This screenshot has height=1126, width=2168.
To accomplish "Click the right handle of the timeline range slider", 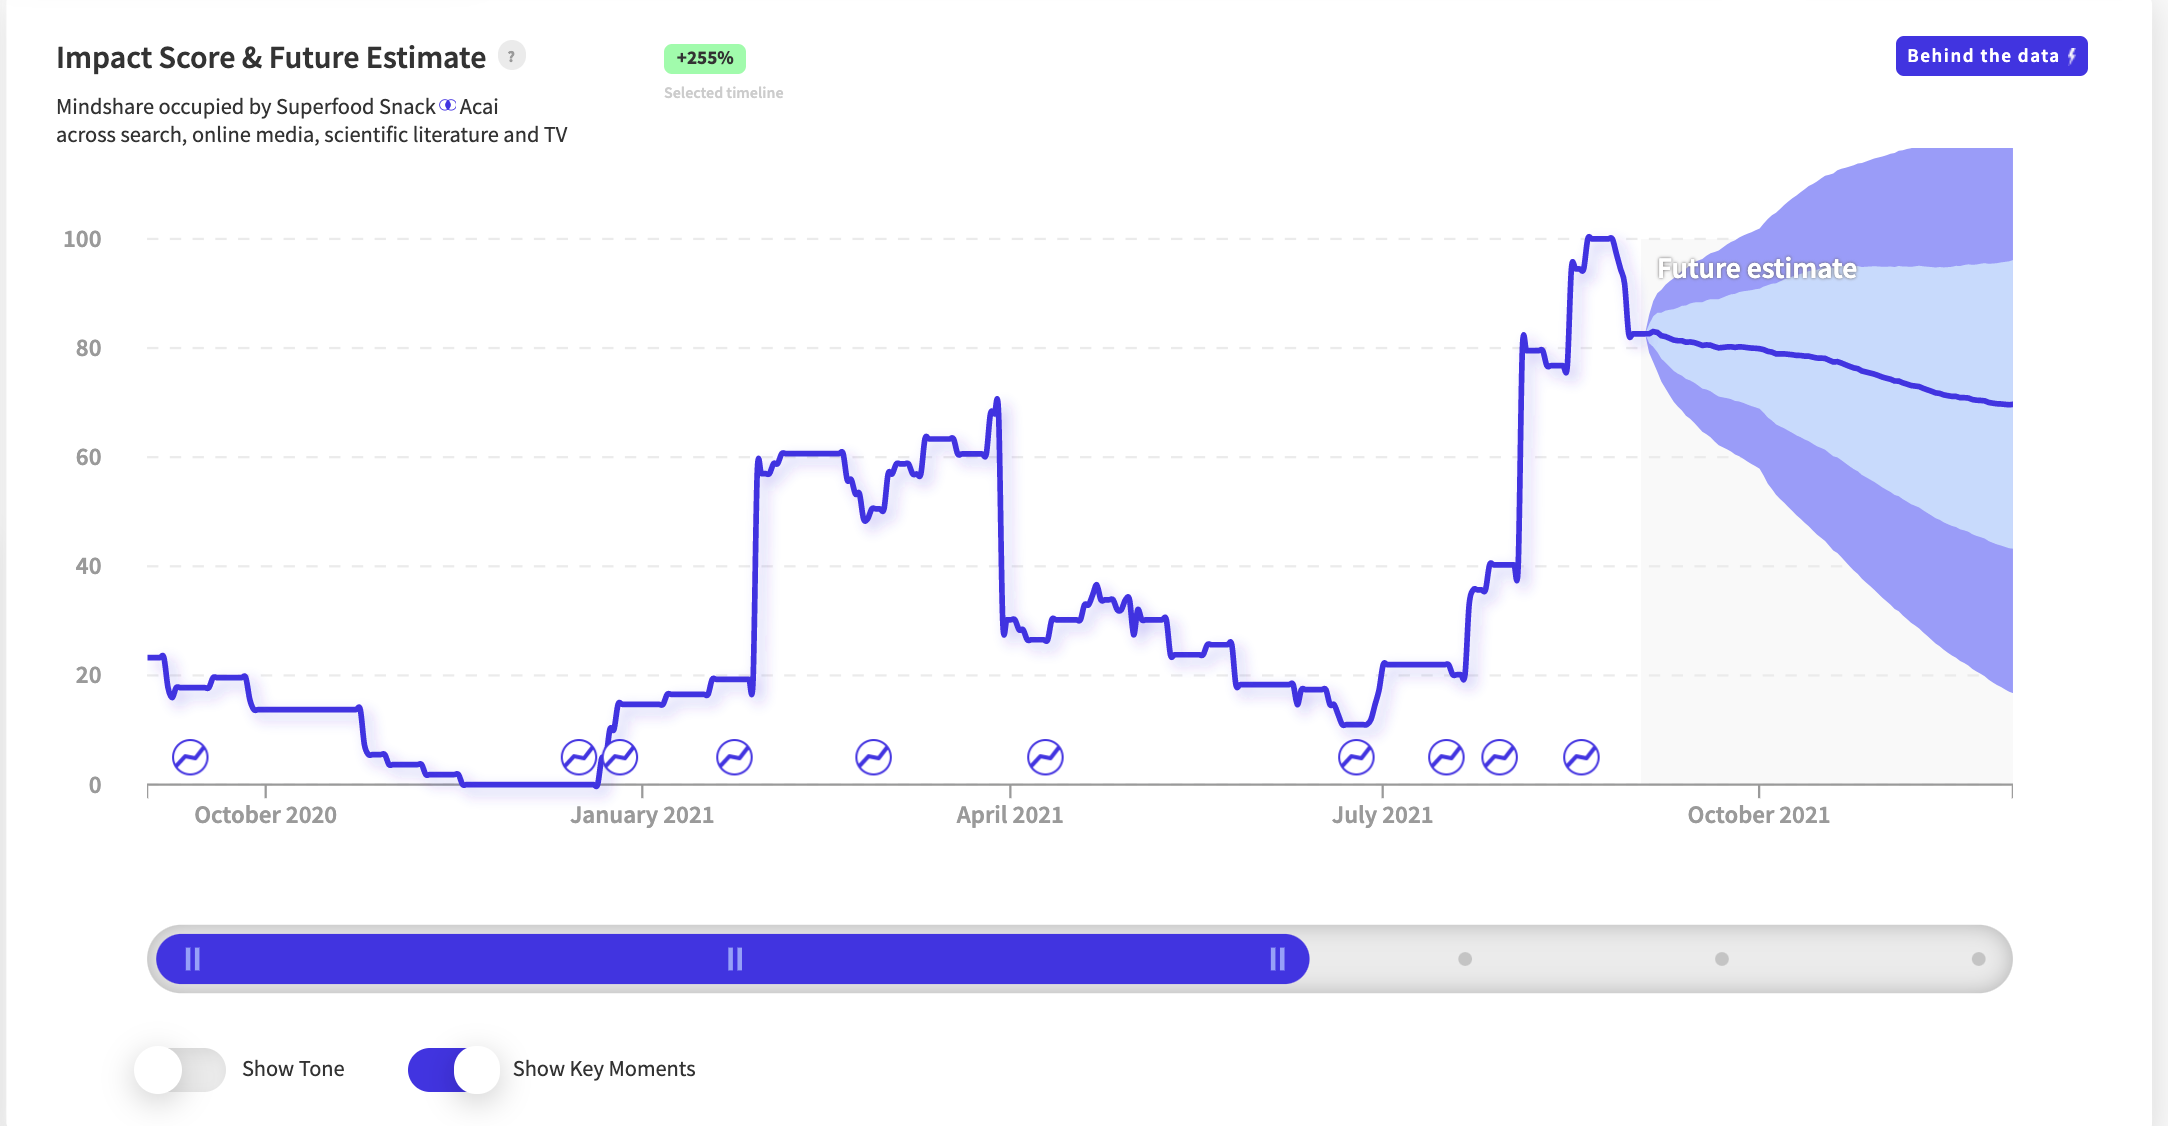I will (1277, 959).
